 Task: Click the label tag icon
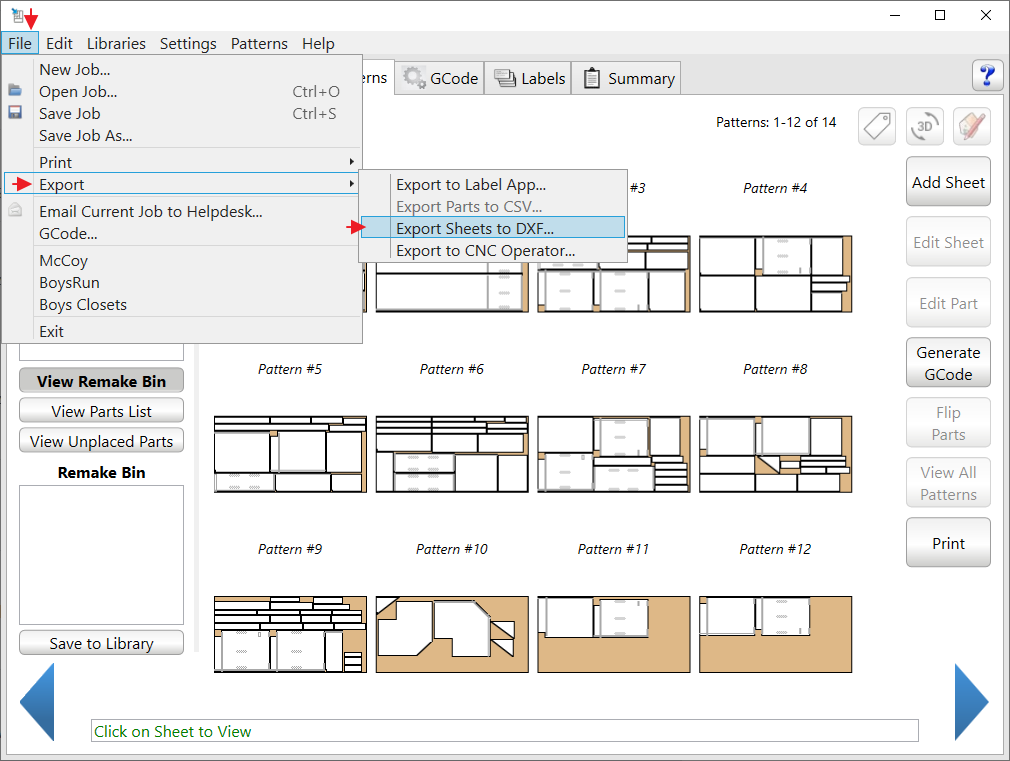pyautogui.click(x=877, y=125)
